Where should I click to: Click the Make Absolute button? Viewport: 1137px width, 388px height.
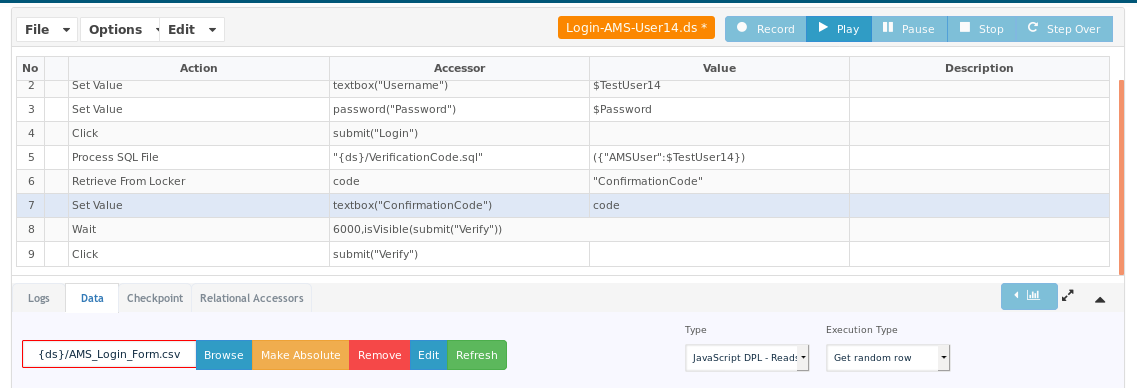pos(301,355)
